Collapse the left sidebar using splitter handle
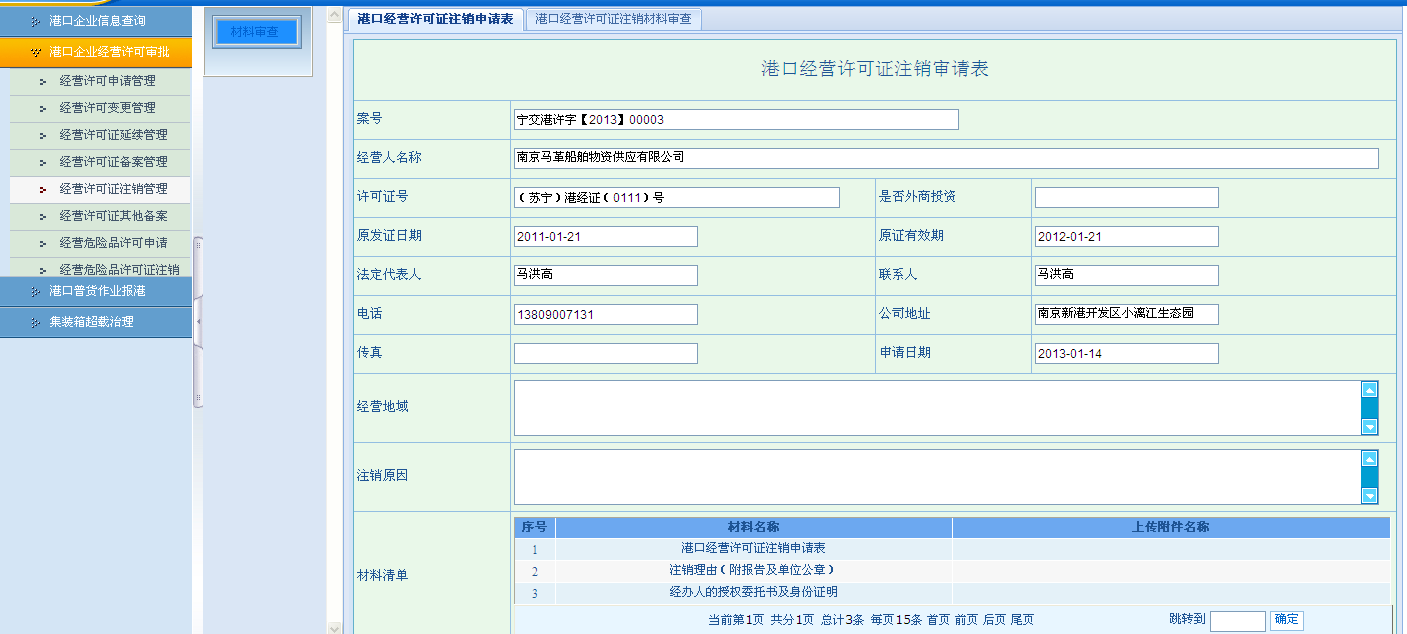1407x634 pixels. 198,321
